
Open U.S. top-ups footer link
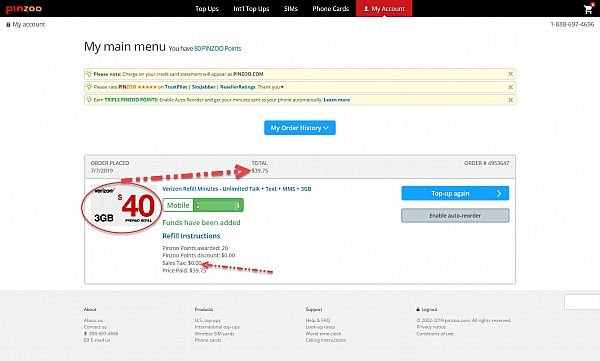tap(208, 320)
